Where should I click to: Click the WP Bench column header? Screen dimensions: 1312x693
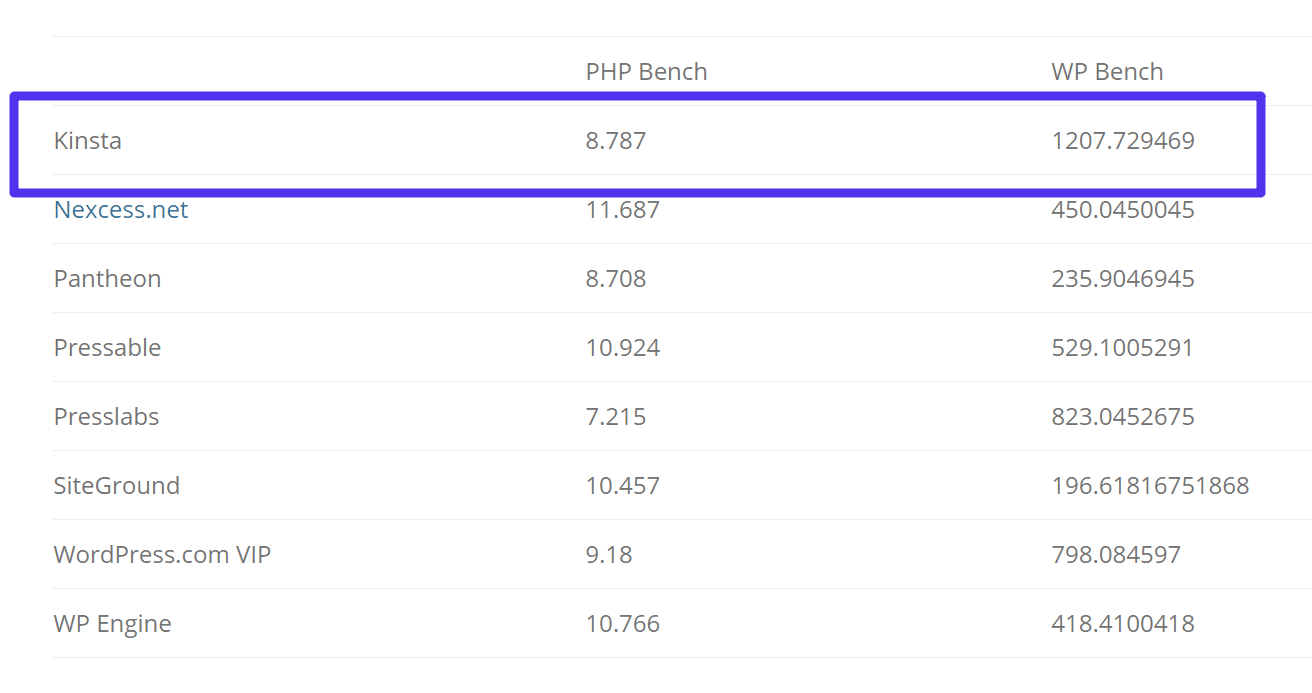pos(1107,72)
